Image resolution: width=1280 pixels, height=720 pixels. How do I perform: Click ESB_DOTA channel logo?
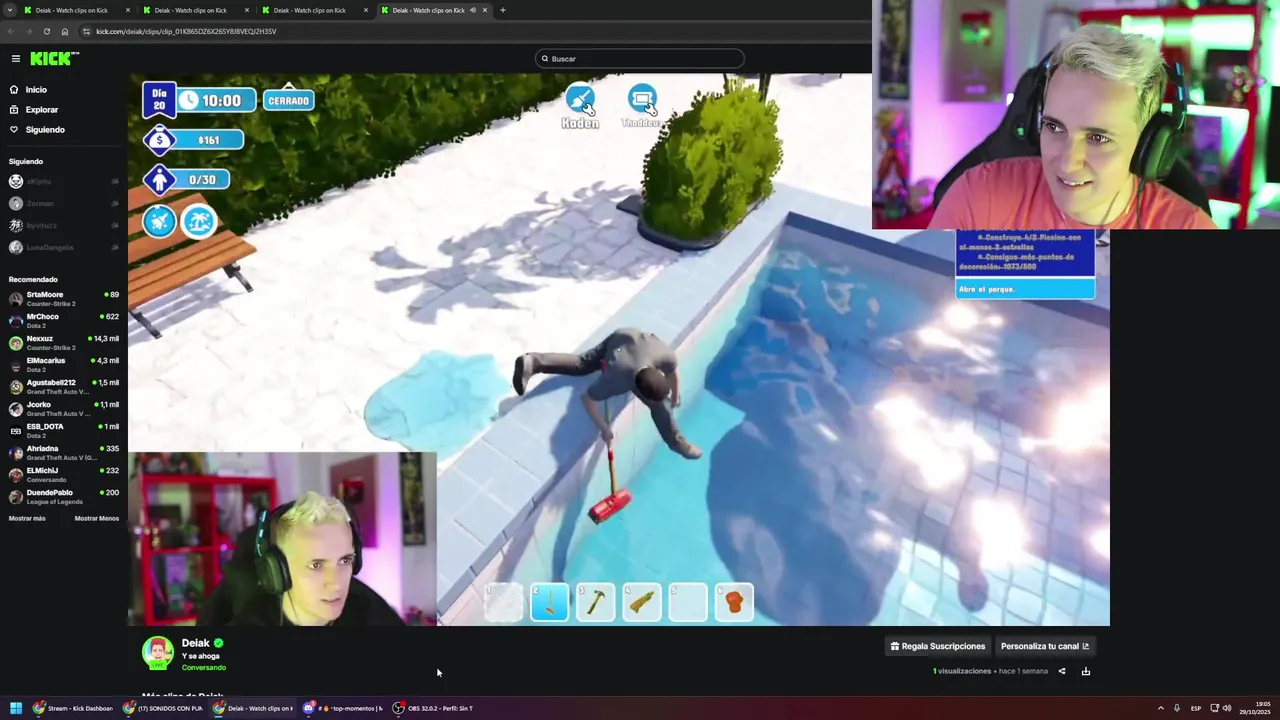(16, 430)
